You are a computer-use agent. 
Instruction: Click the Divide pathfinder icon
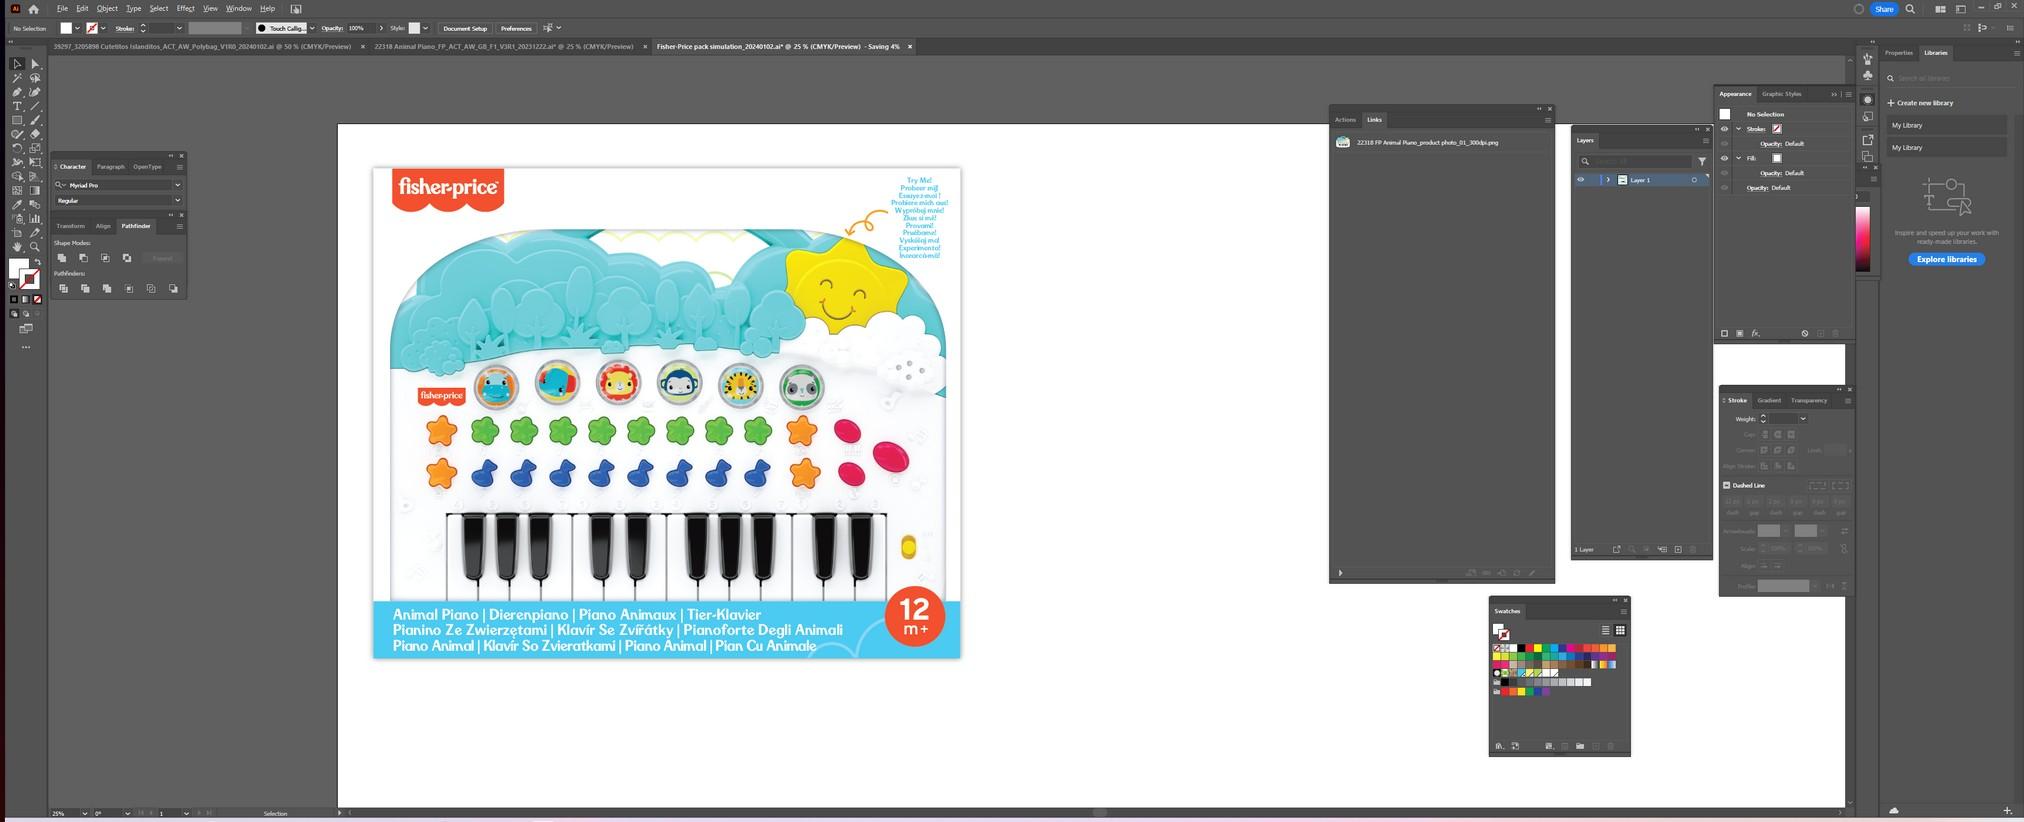(63, 289)
